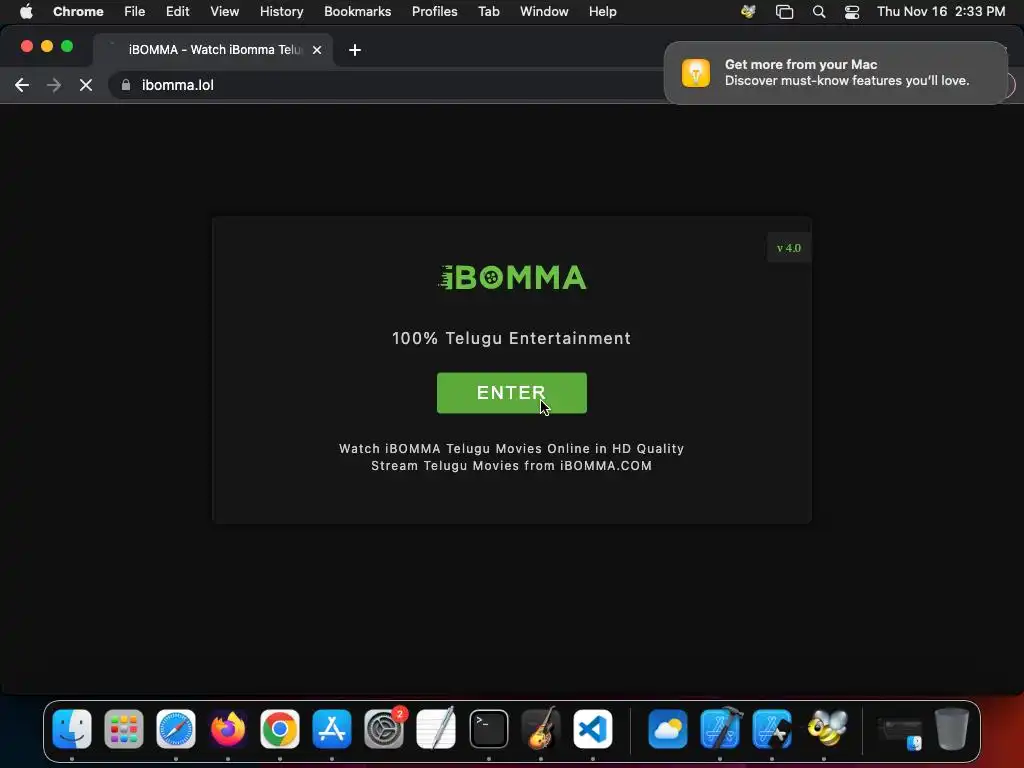
Task: Open App Store from the Dock
Action: (x=332, y=729)
